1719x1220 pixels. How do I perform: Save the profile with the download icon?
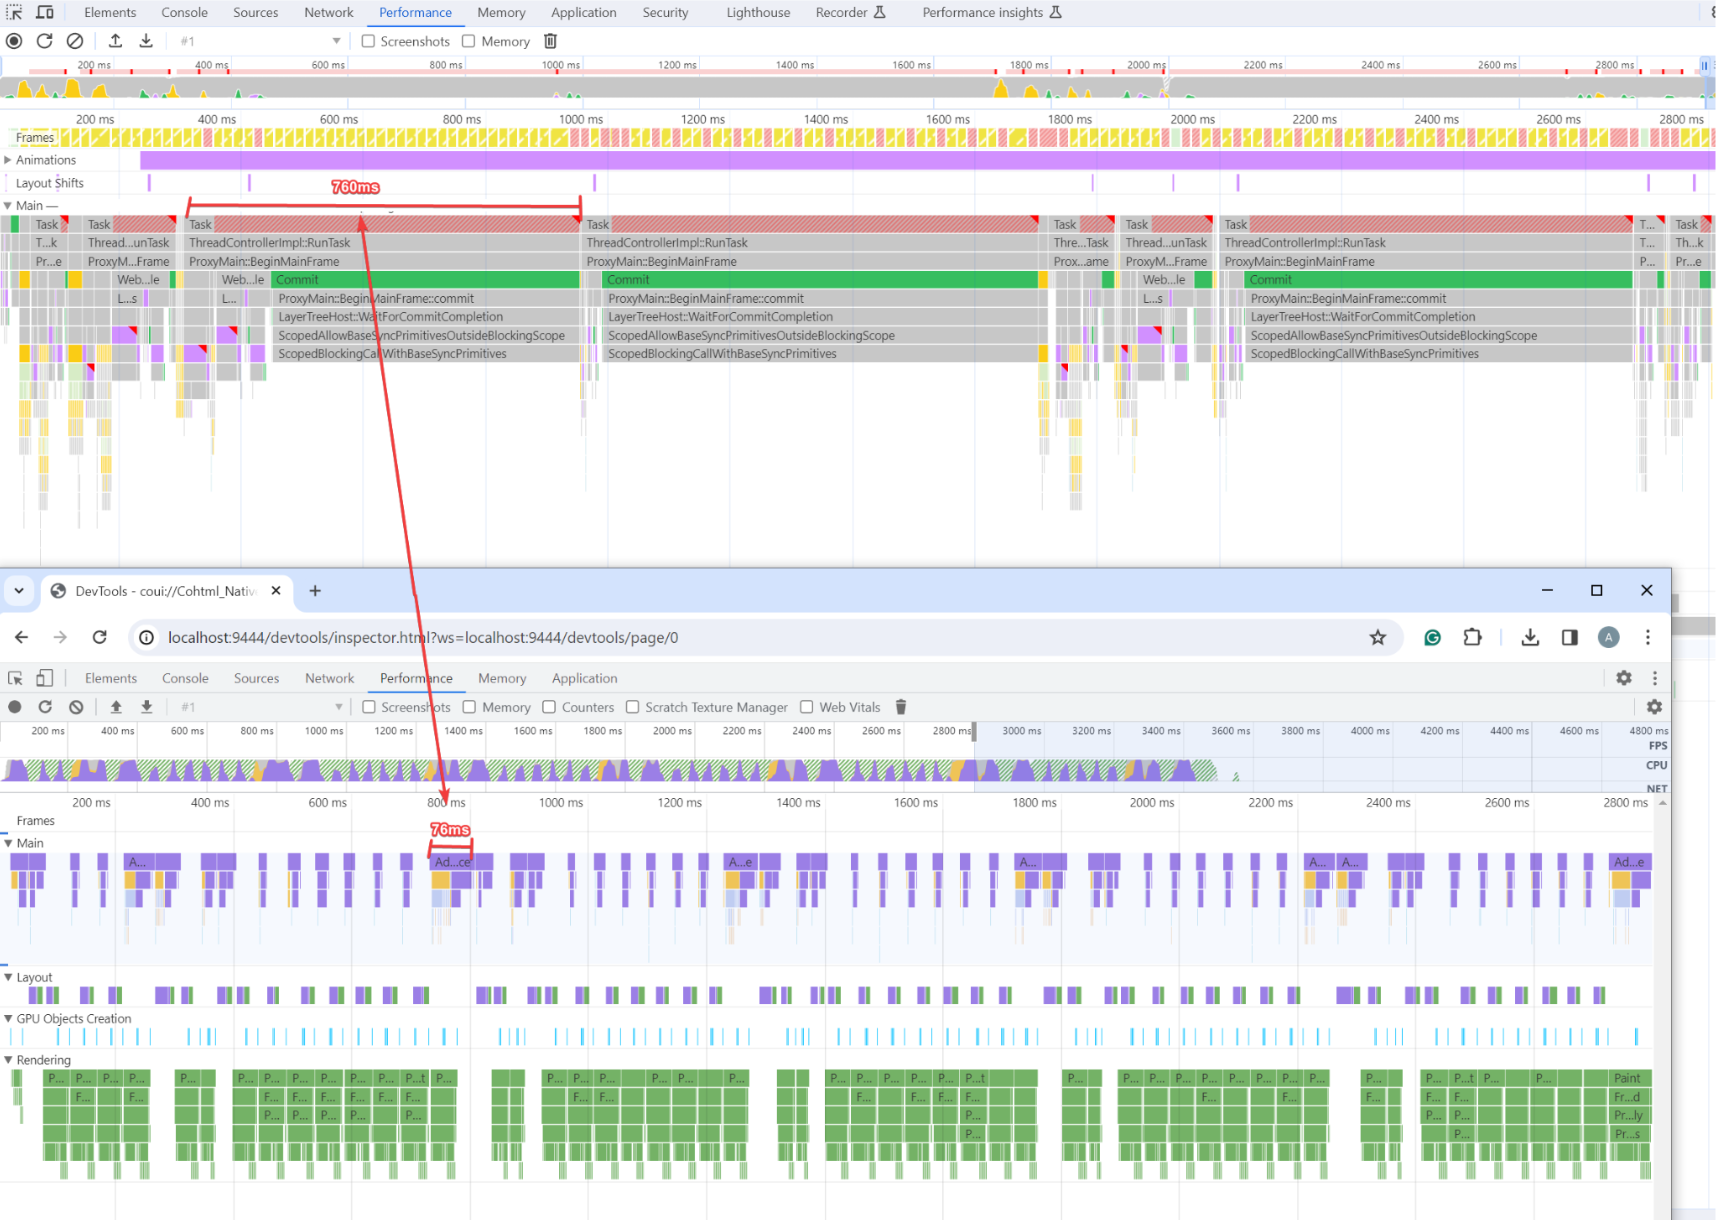[146, 41]
